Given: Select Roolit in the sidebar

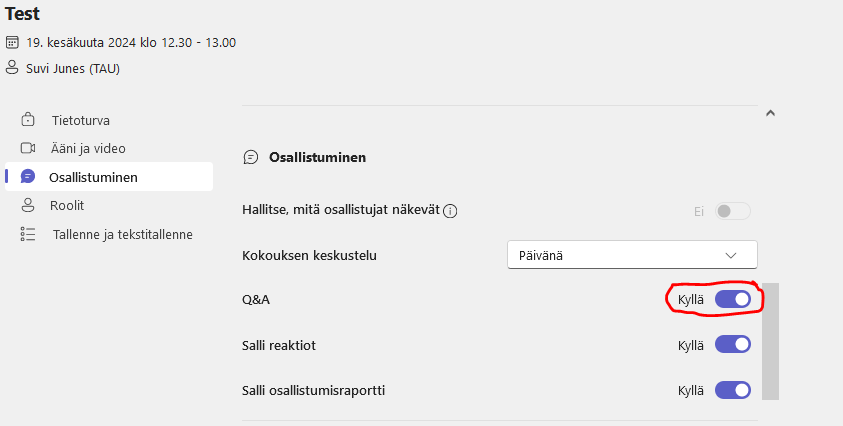Looking at the screenshot, I should 69,205.
